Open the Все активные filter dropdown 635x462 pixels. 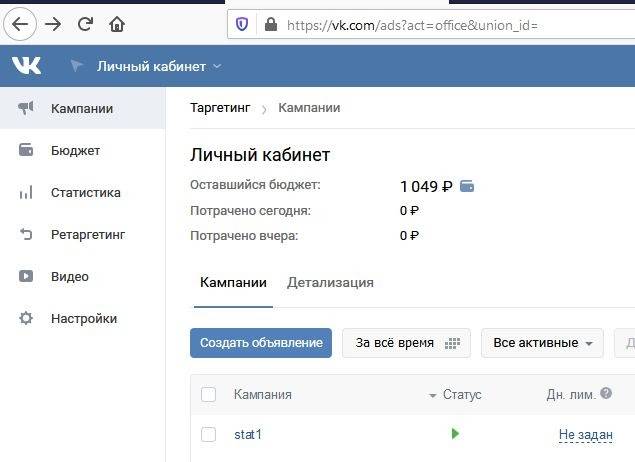point(543,343)
